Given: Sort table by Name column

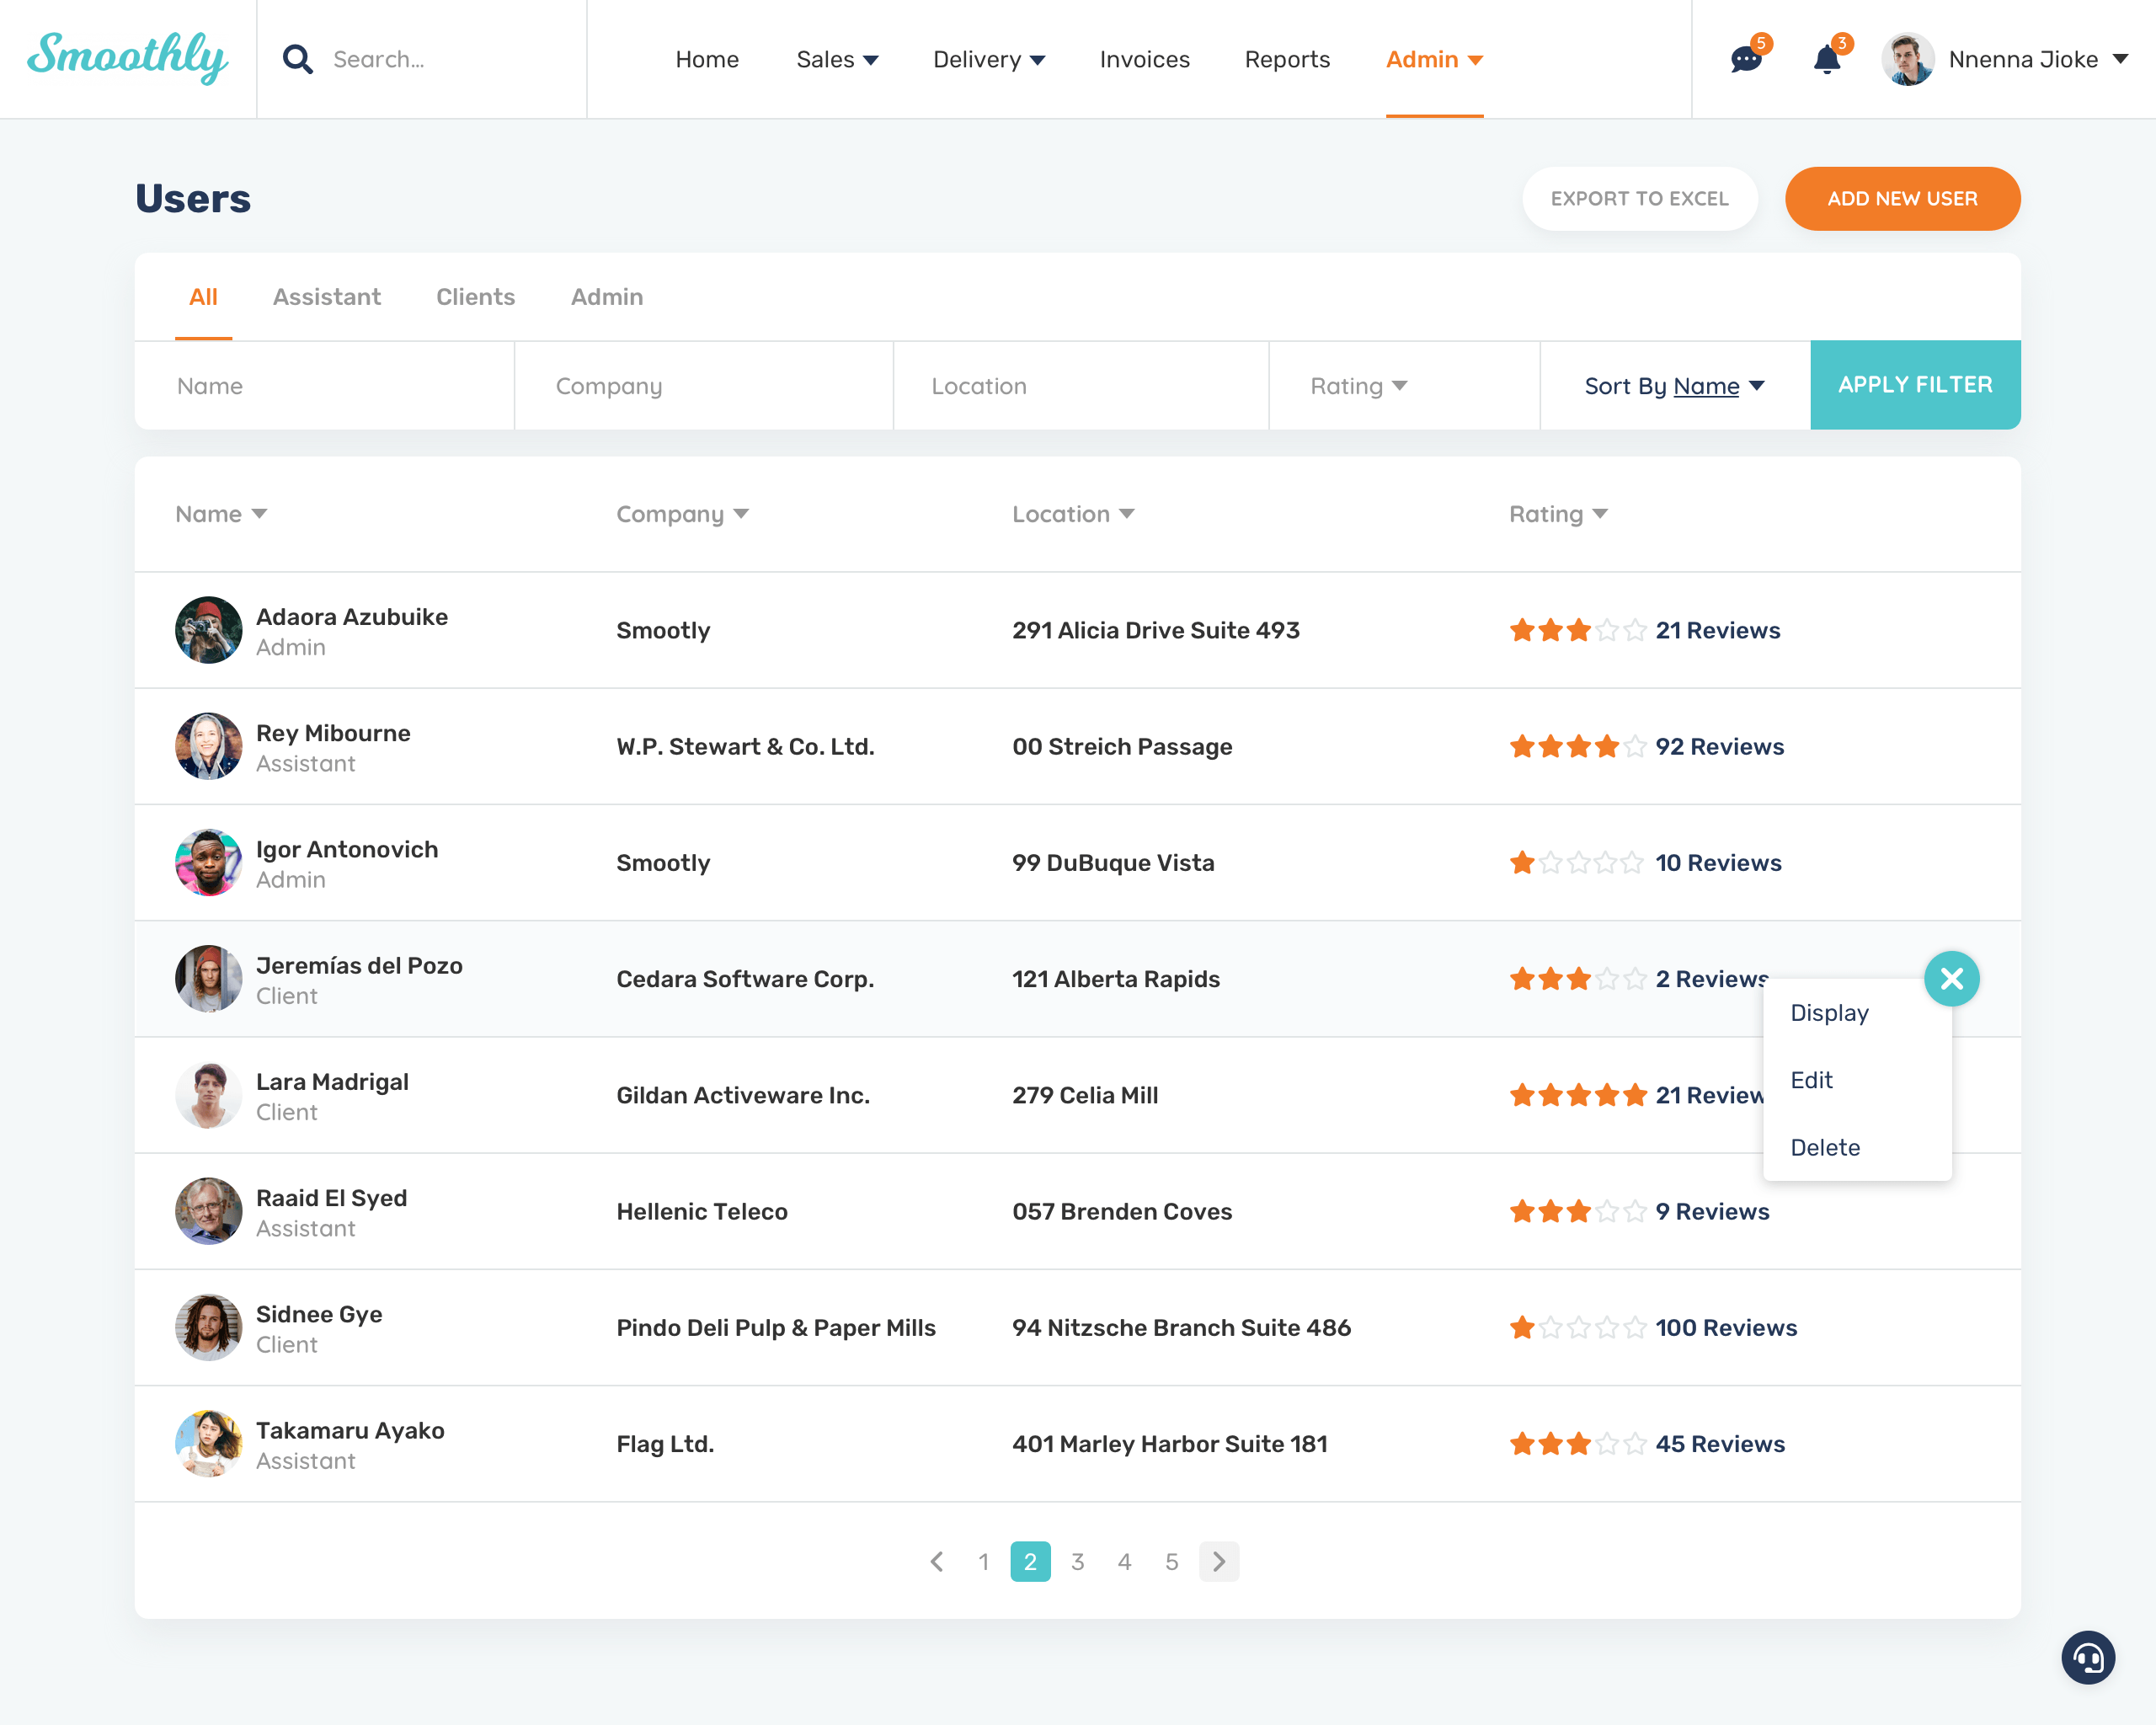Looking at the screenshot, I should pos(221,514).
